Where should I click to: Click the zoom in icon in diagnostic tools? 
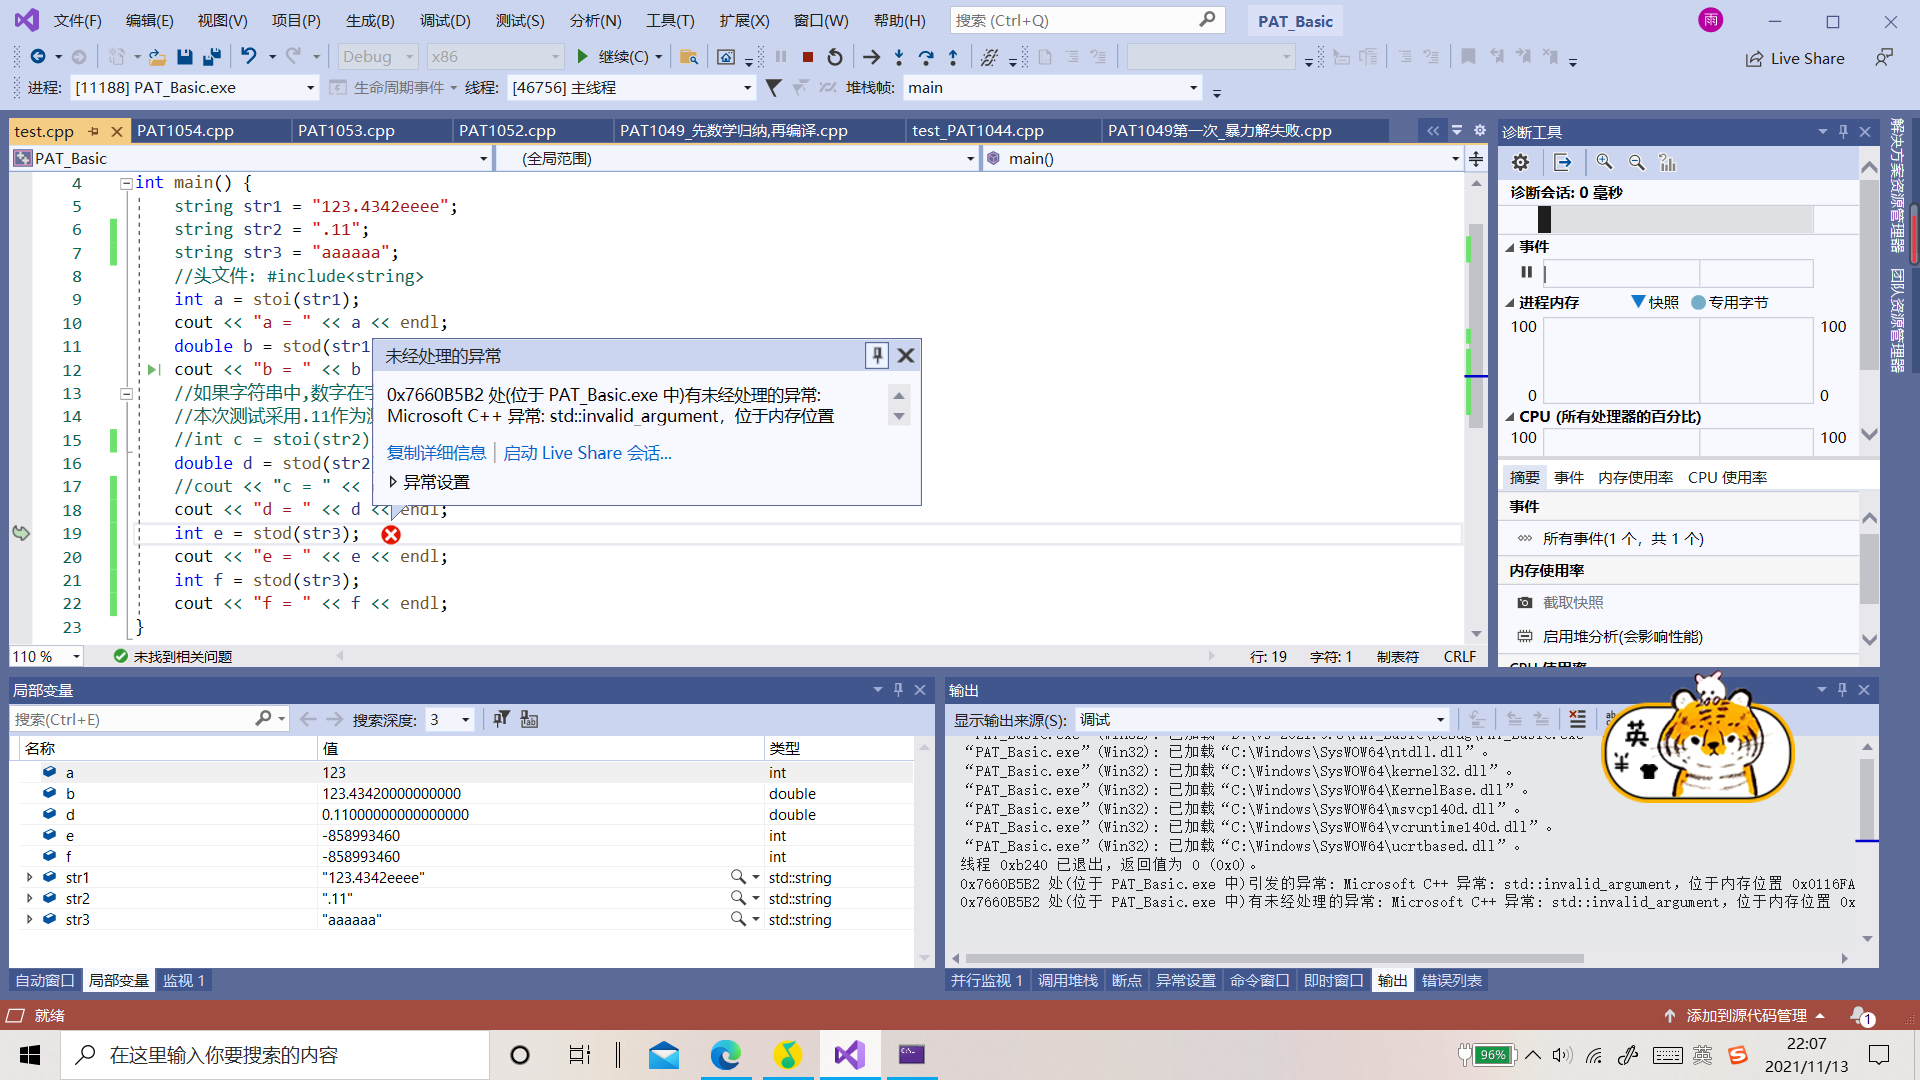pyautogui.click(x=1604, y=162)
